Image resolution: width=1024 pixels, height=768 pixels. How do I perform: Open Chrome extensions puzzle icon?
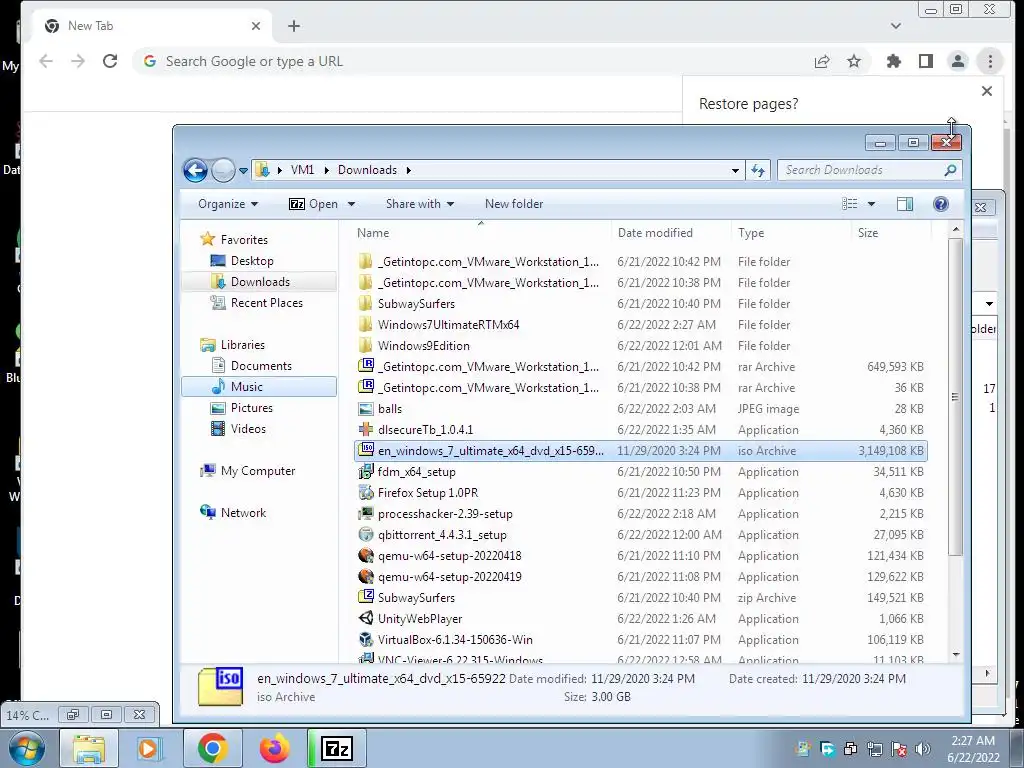(893, 61)
